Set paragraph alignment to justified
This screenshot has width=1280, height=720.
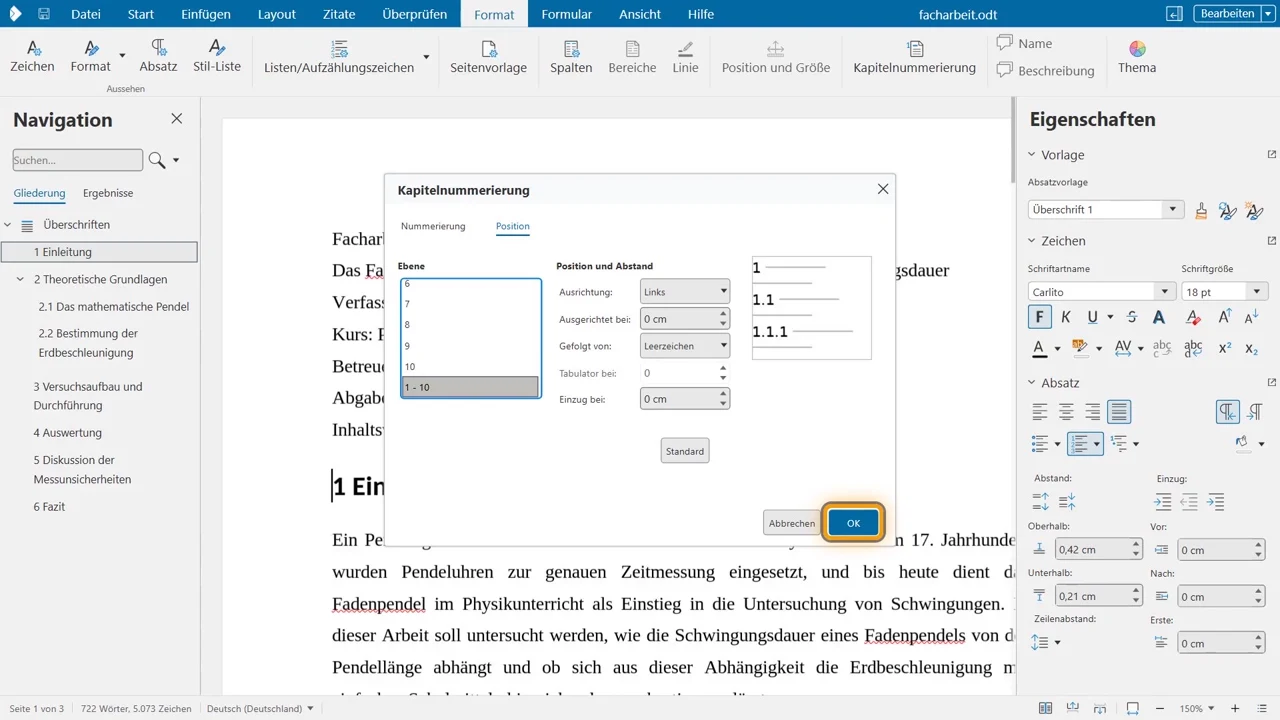[x=1119, y=411]
